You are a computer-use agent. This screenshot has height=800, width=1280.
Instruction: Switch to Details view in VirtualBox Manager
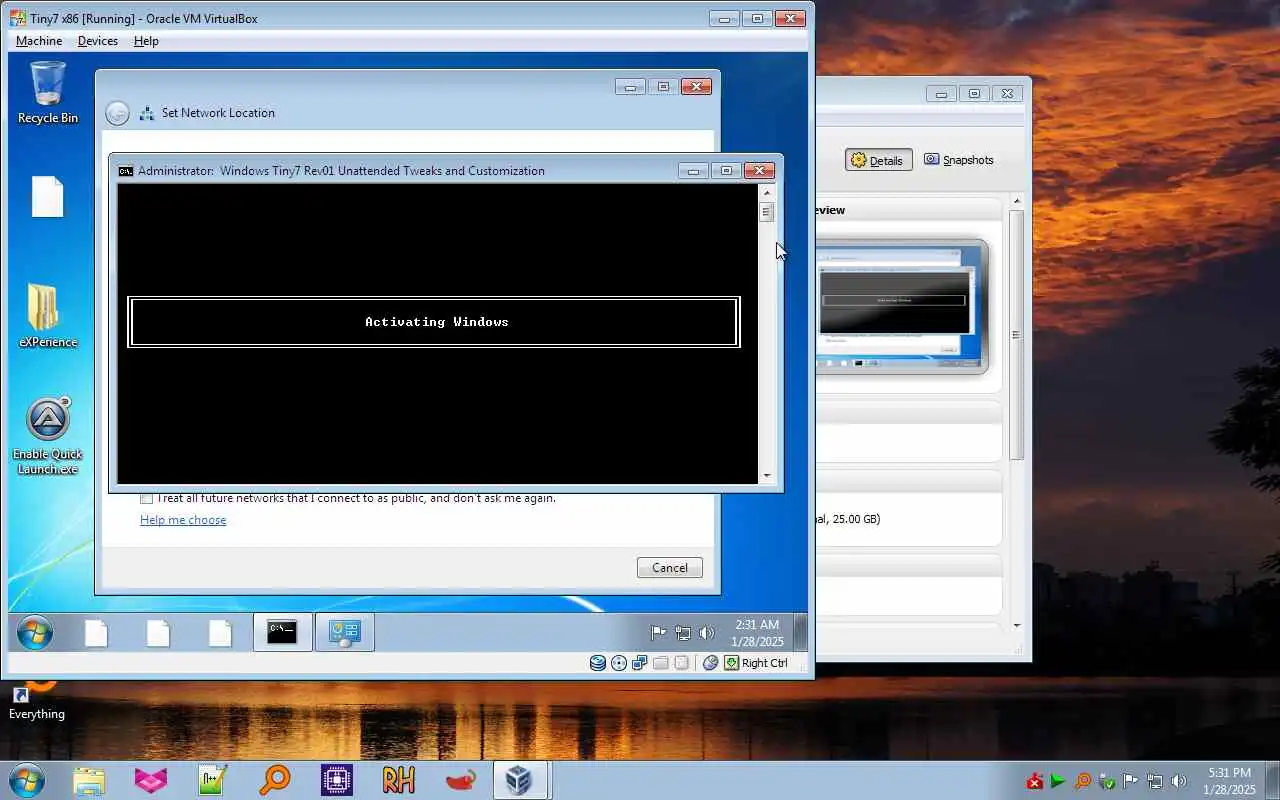(x=878, y=160)
